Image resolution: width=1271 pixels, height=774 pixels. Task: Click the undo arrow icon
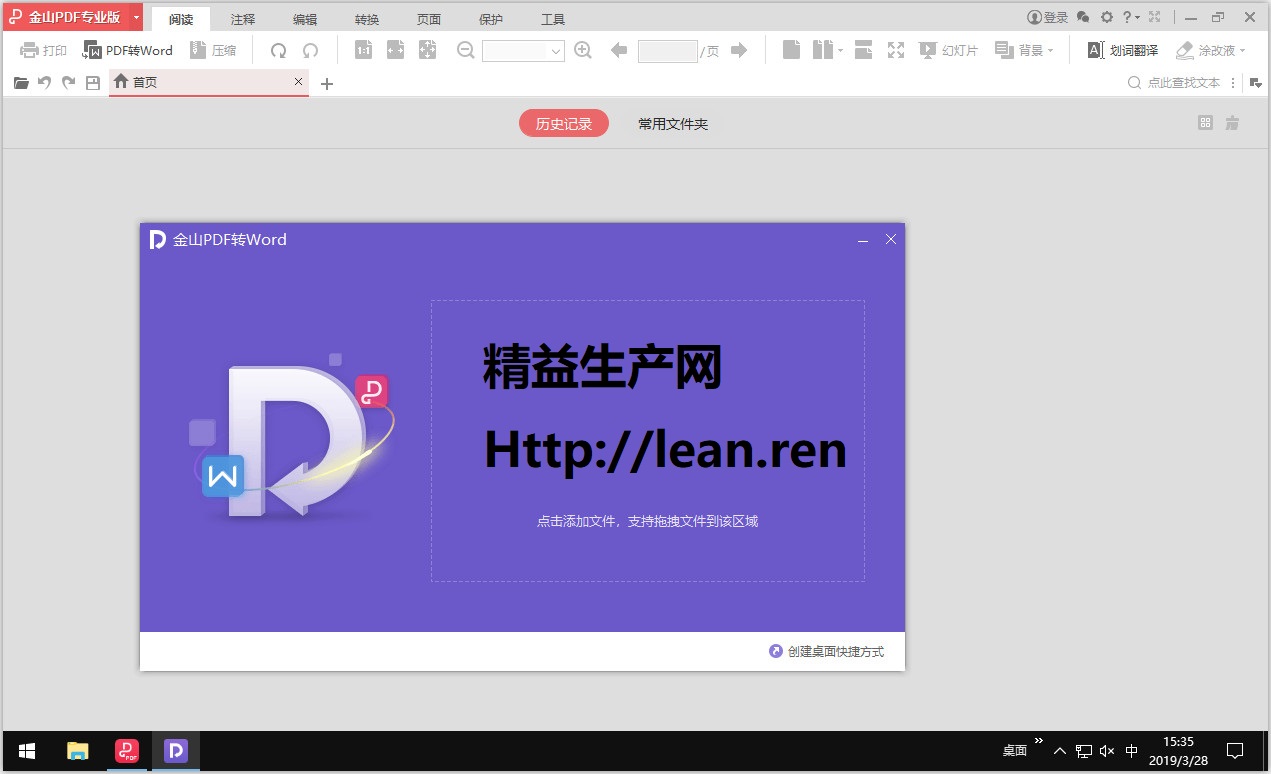coord(45,83)
